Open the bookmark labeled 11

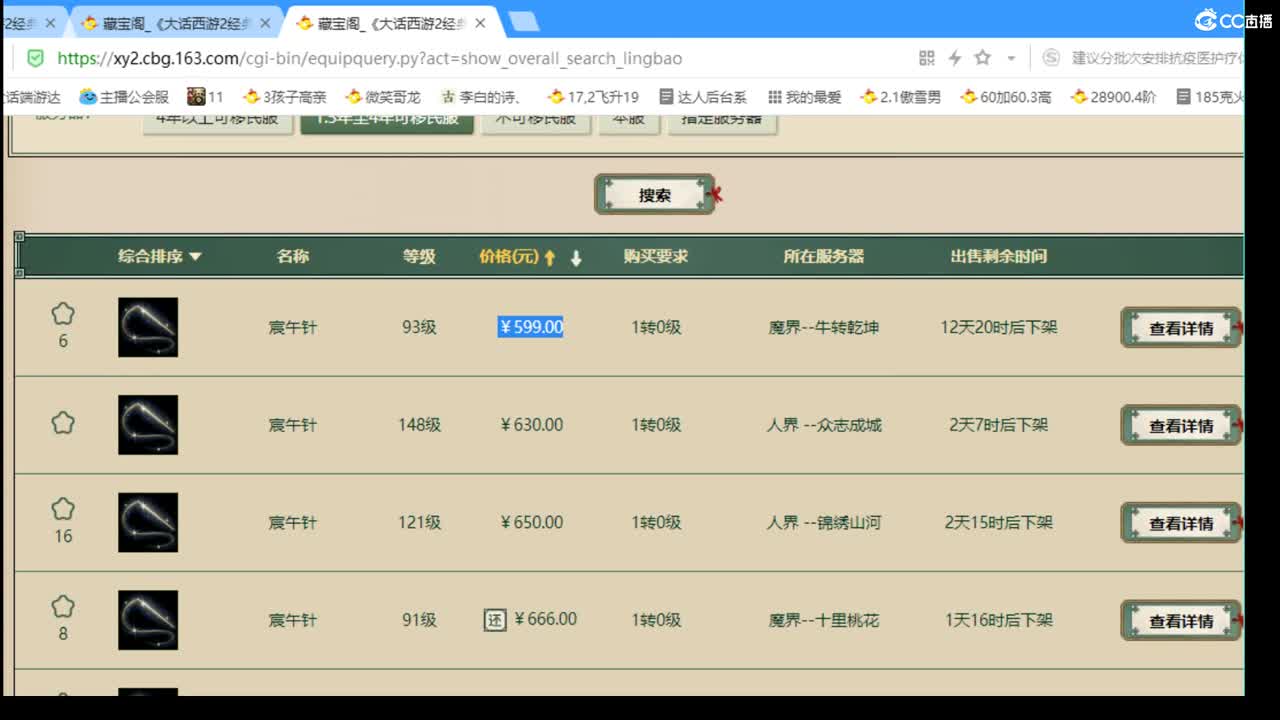click(206, 97)
